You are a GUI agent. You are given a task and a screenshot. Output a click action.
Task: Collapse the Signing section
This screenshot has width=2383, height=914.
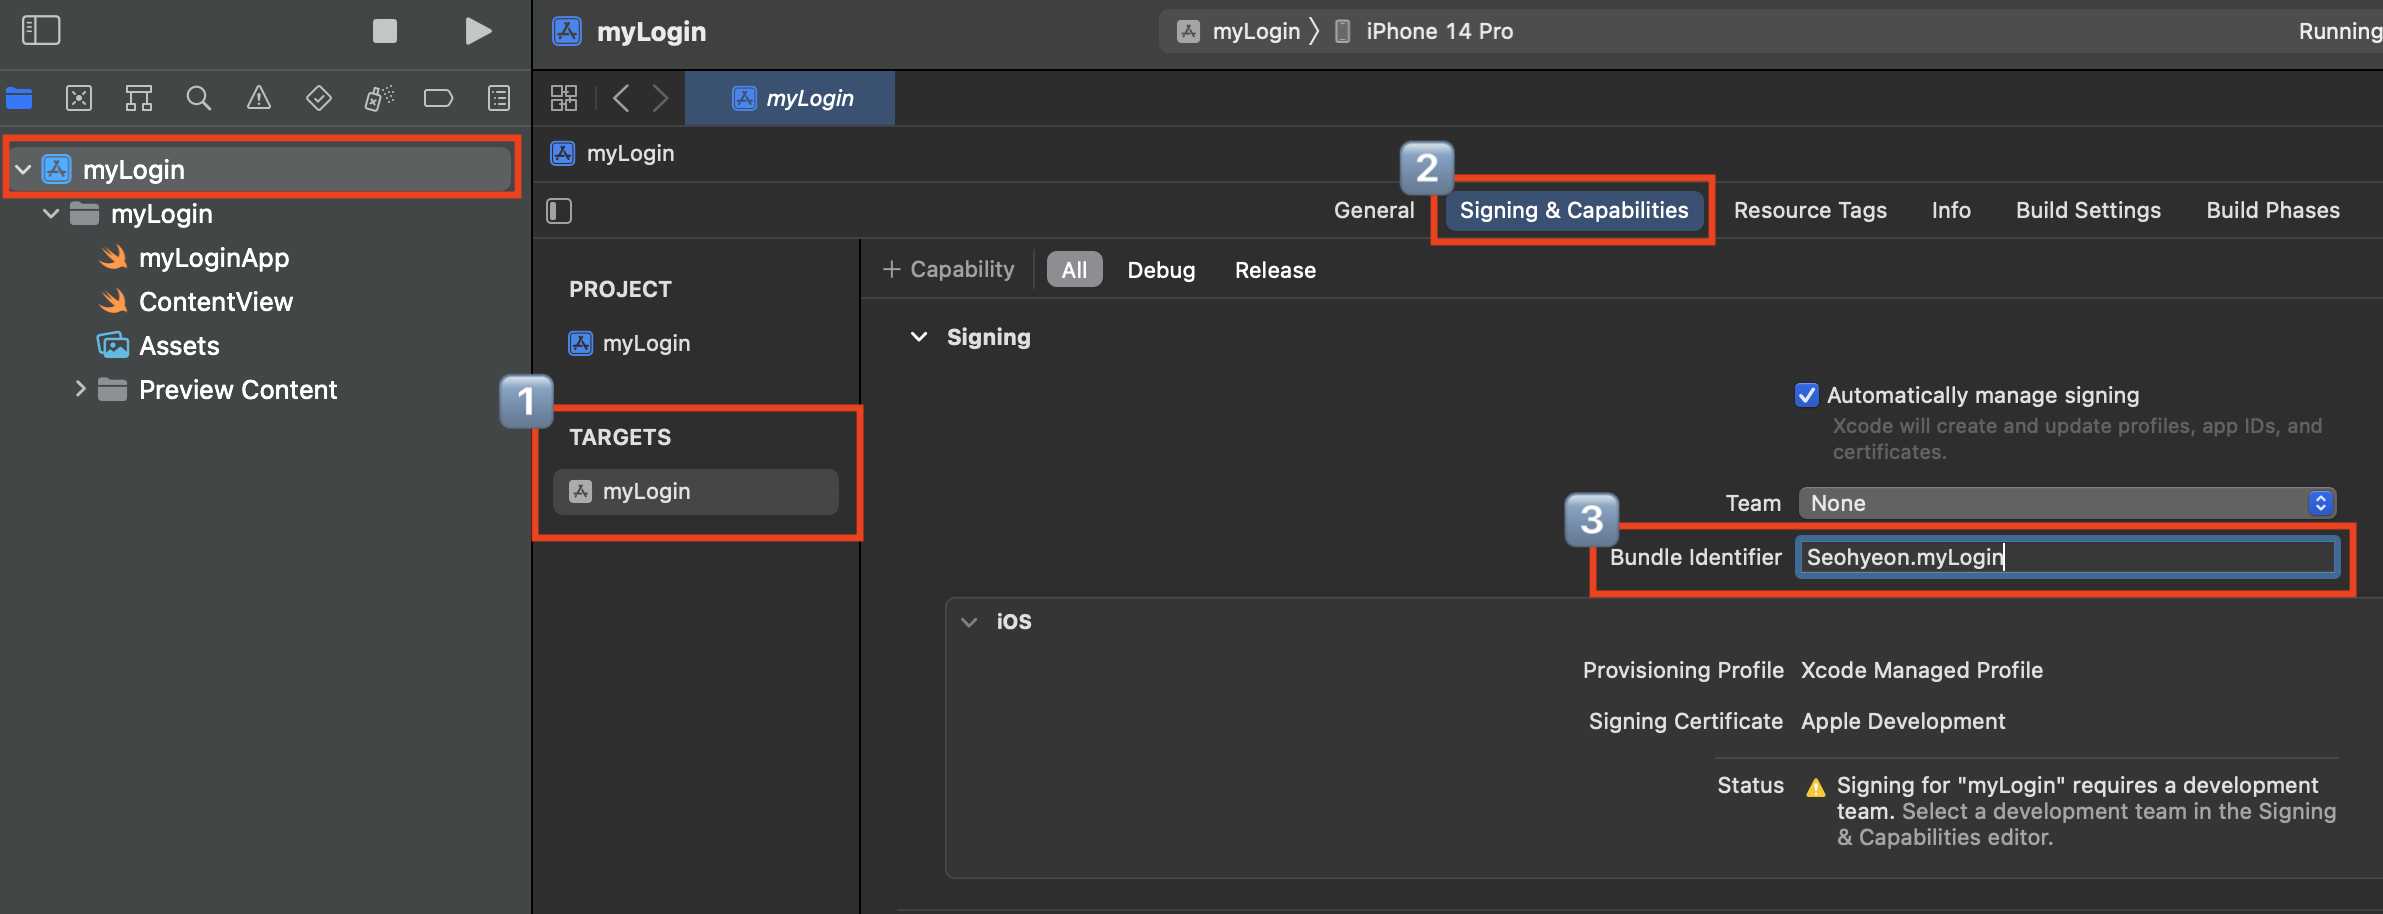[x=919, y=337]
